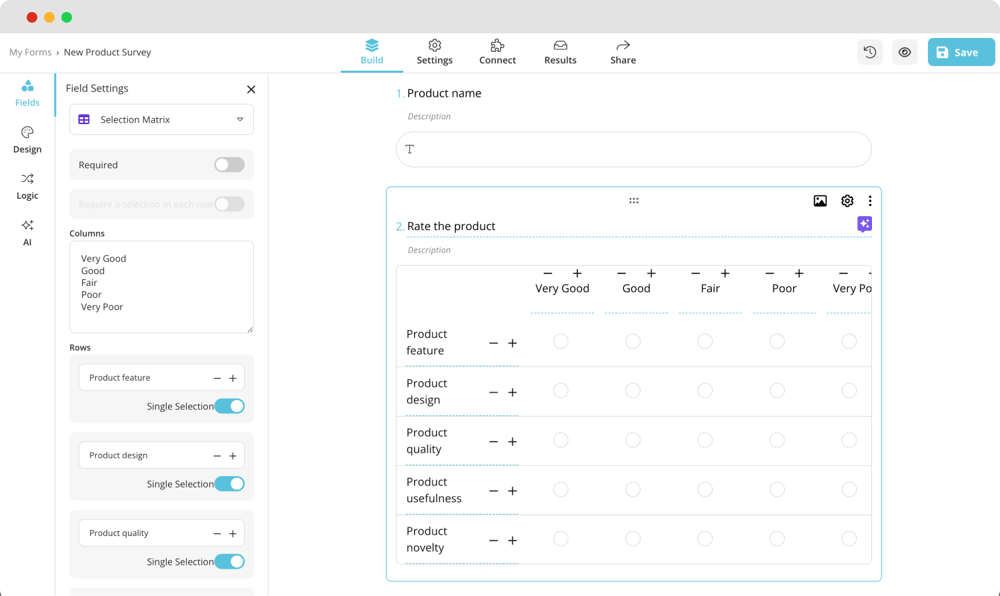Click the Product name text input

click(633, 149)
